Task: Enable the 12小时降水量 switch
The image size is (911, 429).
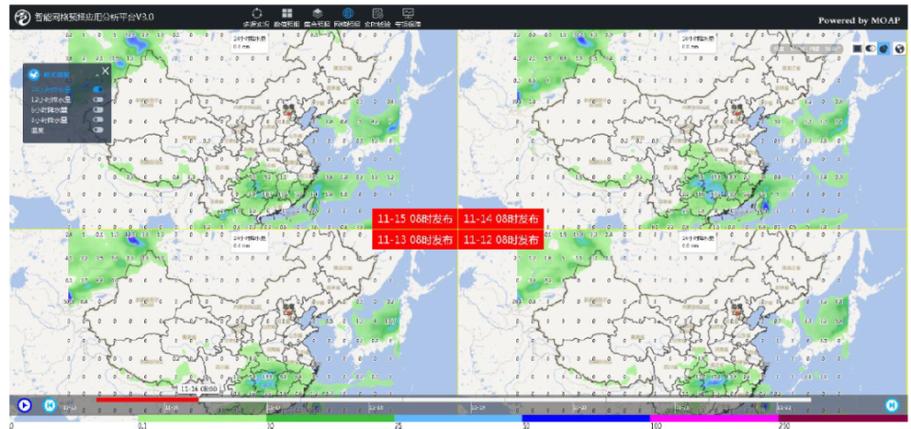Action: click(x=98, y=99)
